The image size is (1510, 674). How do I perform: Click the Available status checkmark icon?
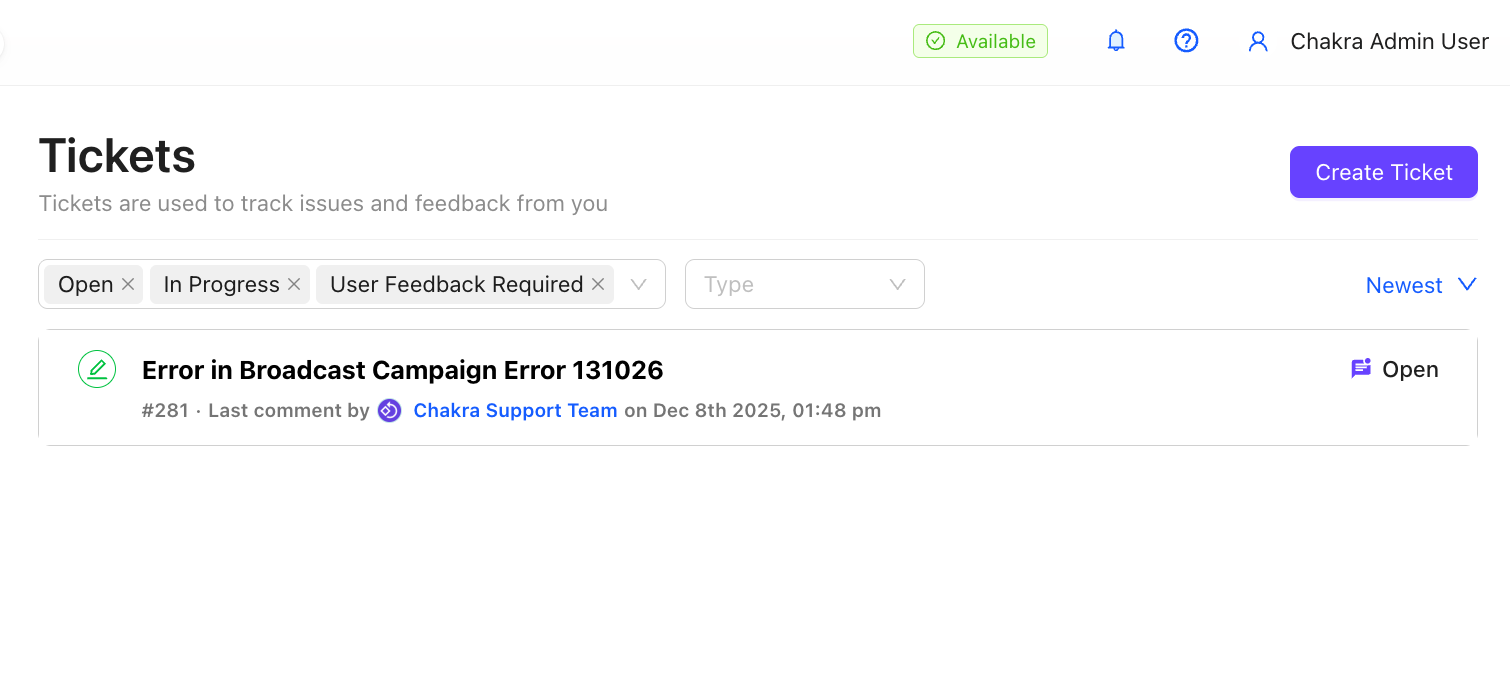coord(935,41)
